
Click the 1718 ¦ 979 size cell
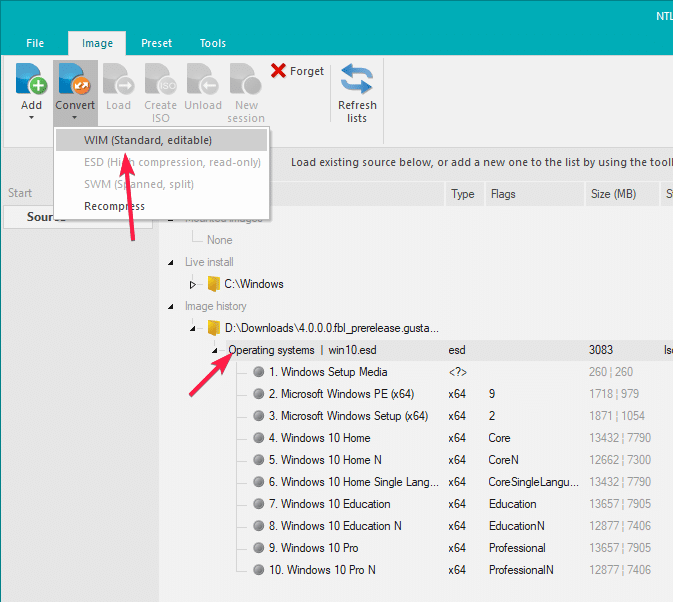[614, 393]
